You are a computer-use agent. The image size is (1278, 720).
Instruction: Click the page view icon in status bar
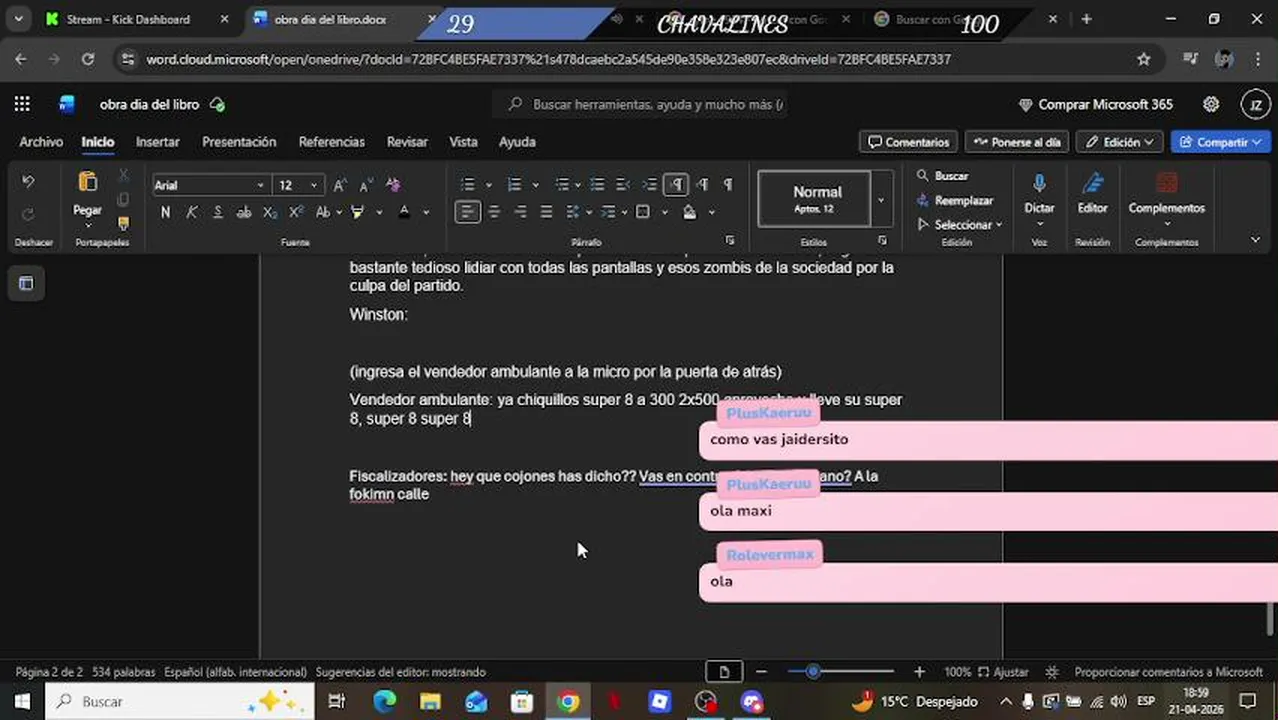(x=724, y=672)
